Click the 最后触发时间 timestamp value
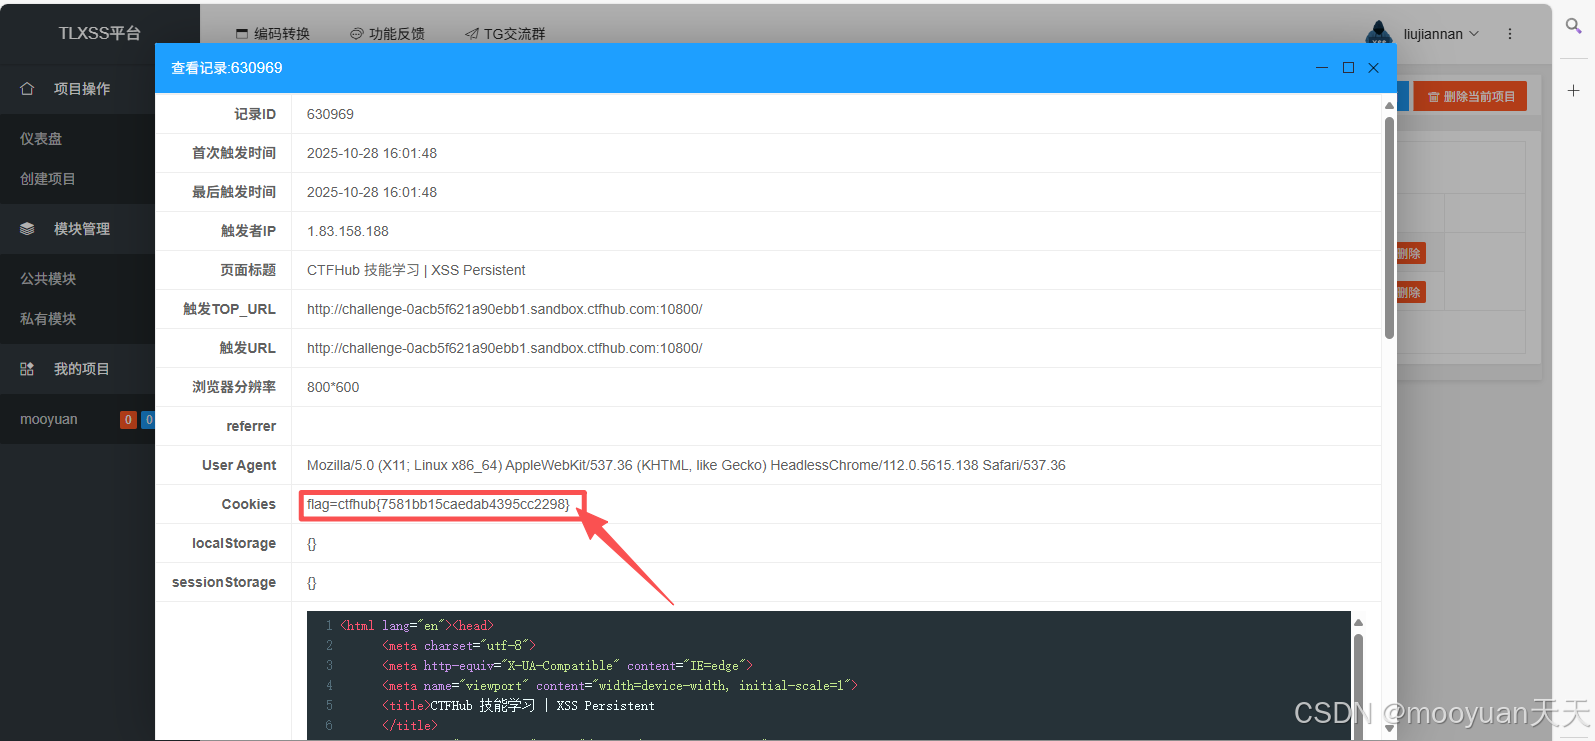 pos(372,192)
